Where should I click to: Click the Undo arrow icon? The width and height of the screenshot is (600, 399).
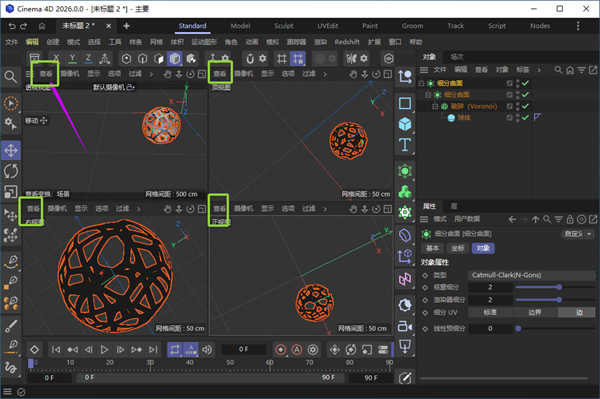(12, 26)
